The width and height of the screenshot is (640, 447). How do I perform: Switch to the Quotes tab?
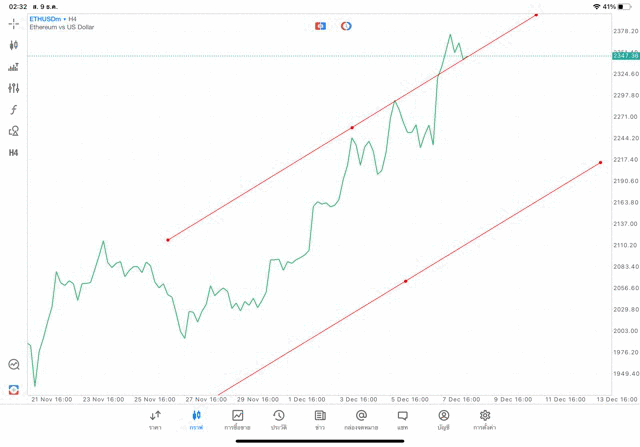point(155,419)
